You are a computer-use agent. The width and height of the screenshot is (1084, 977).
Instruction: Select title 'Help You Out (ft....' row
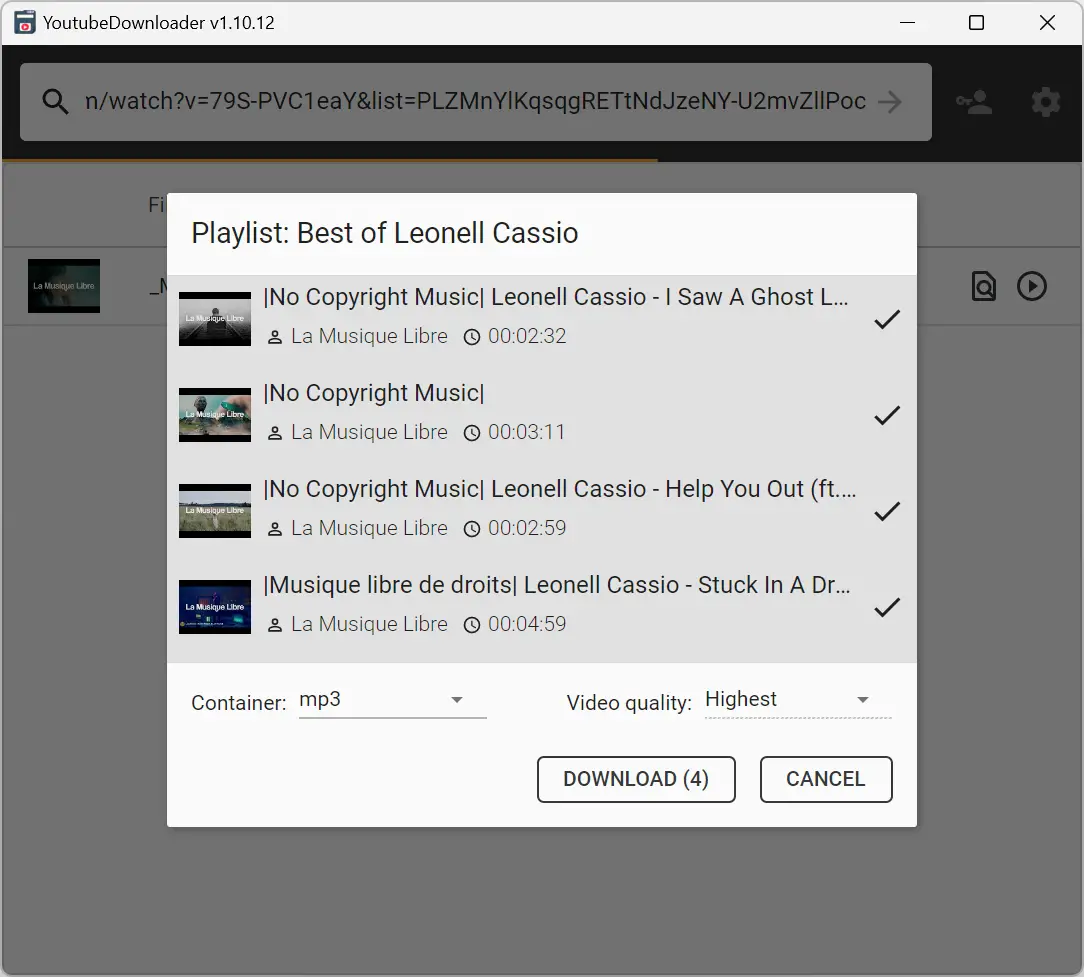[x=559, y=490]
